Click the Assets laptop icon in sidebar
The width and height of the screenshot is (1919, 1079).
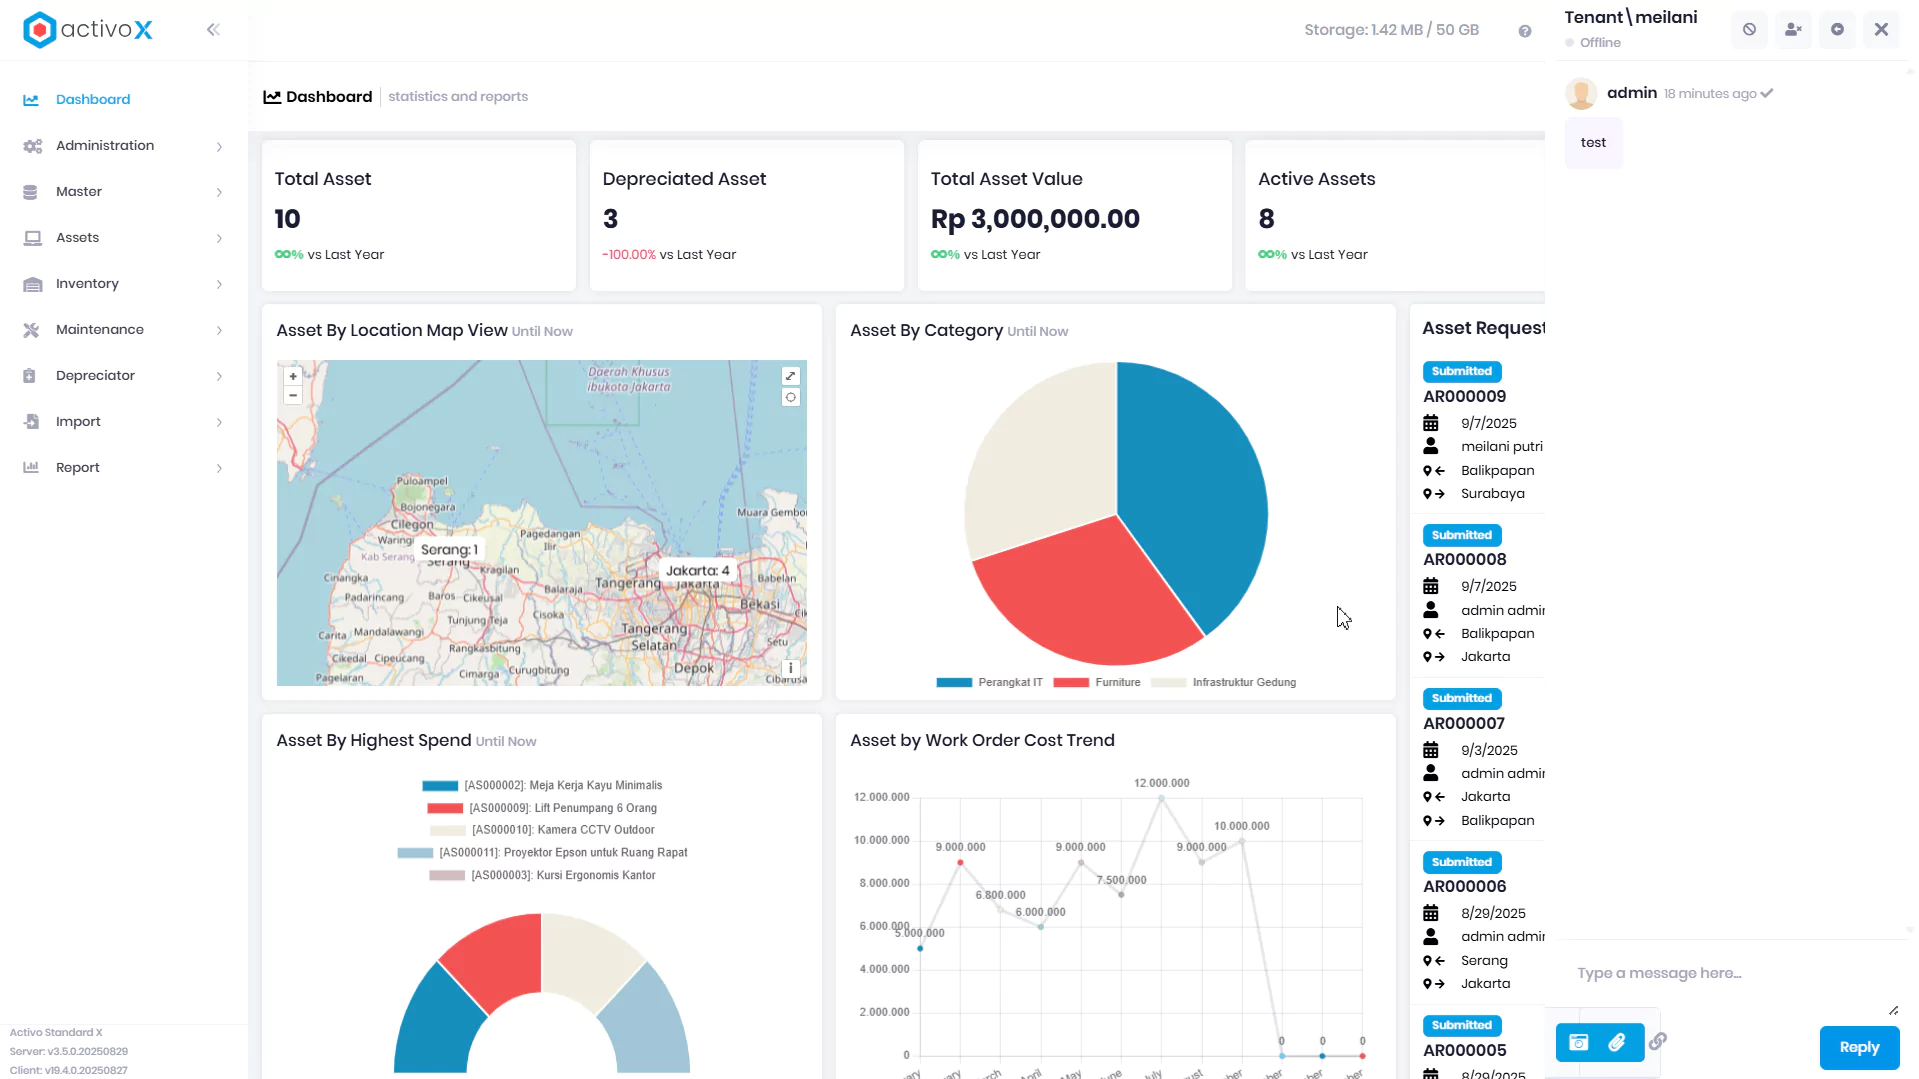32,238
